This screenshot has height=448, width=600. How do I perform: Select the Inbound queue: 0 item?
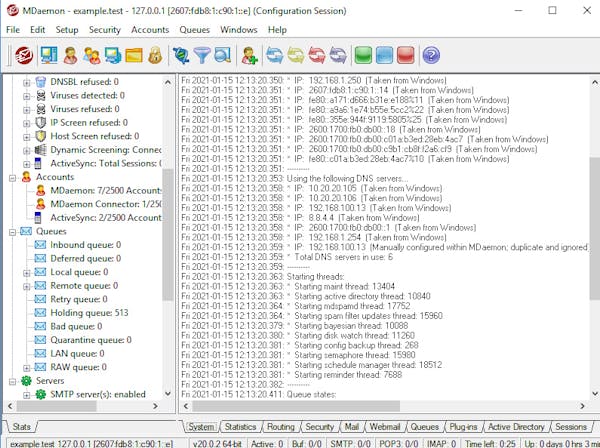(x=86, y=245)
